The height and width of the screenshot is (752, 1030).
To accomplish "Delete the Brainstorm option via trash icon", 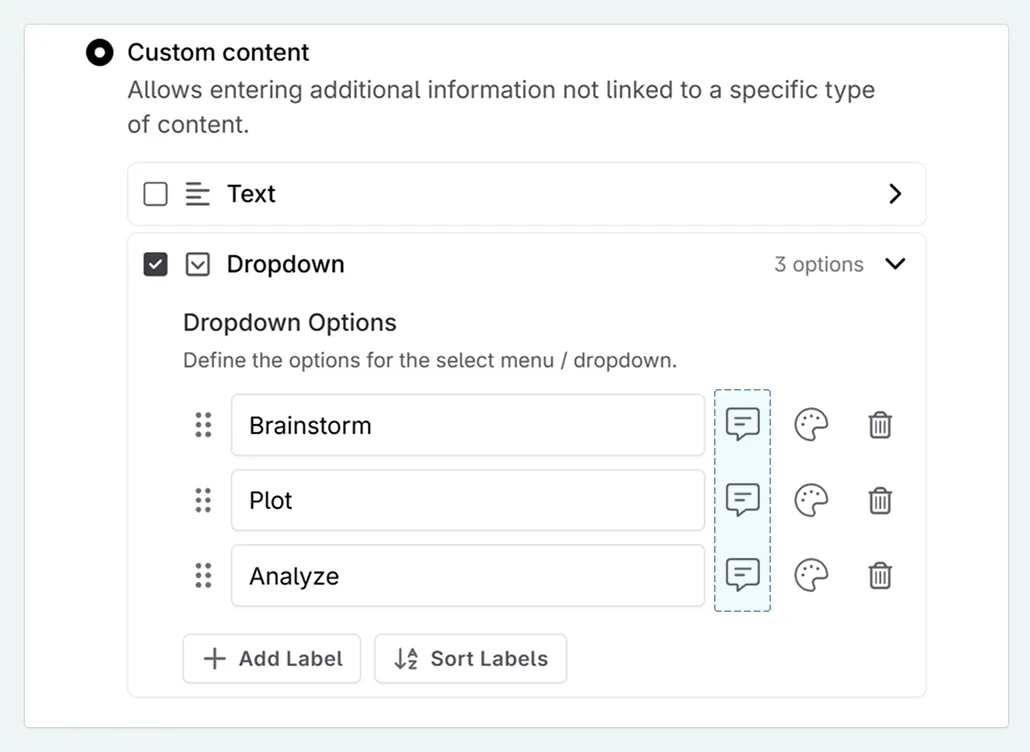I will tap(880, 424).
